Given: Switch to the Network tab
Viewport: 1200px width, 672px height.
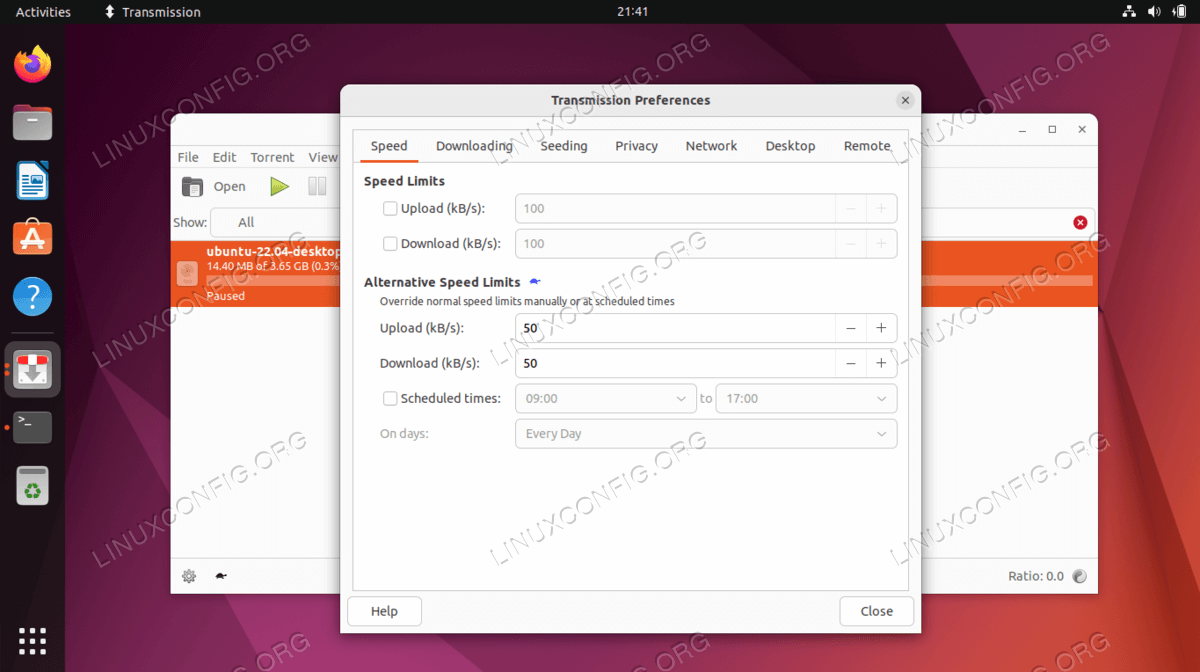Looking at the screenshot, I should pos(711,146).
